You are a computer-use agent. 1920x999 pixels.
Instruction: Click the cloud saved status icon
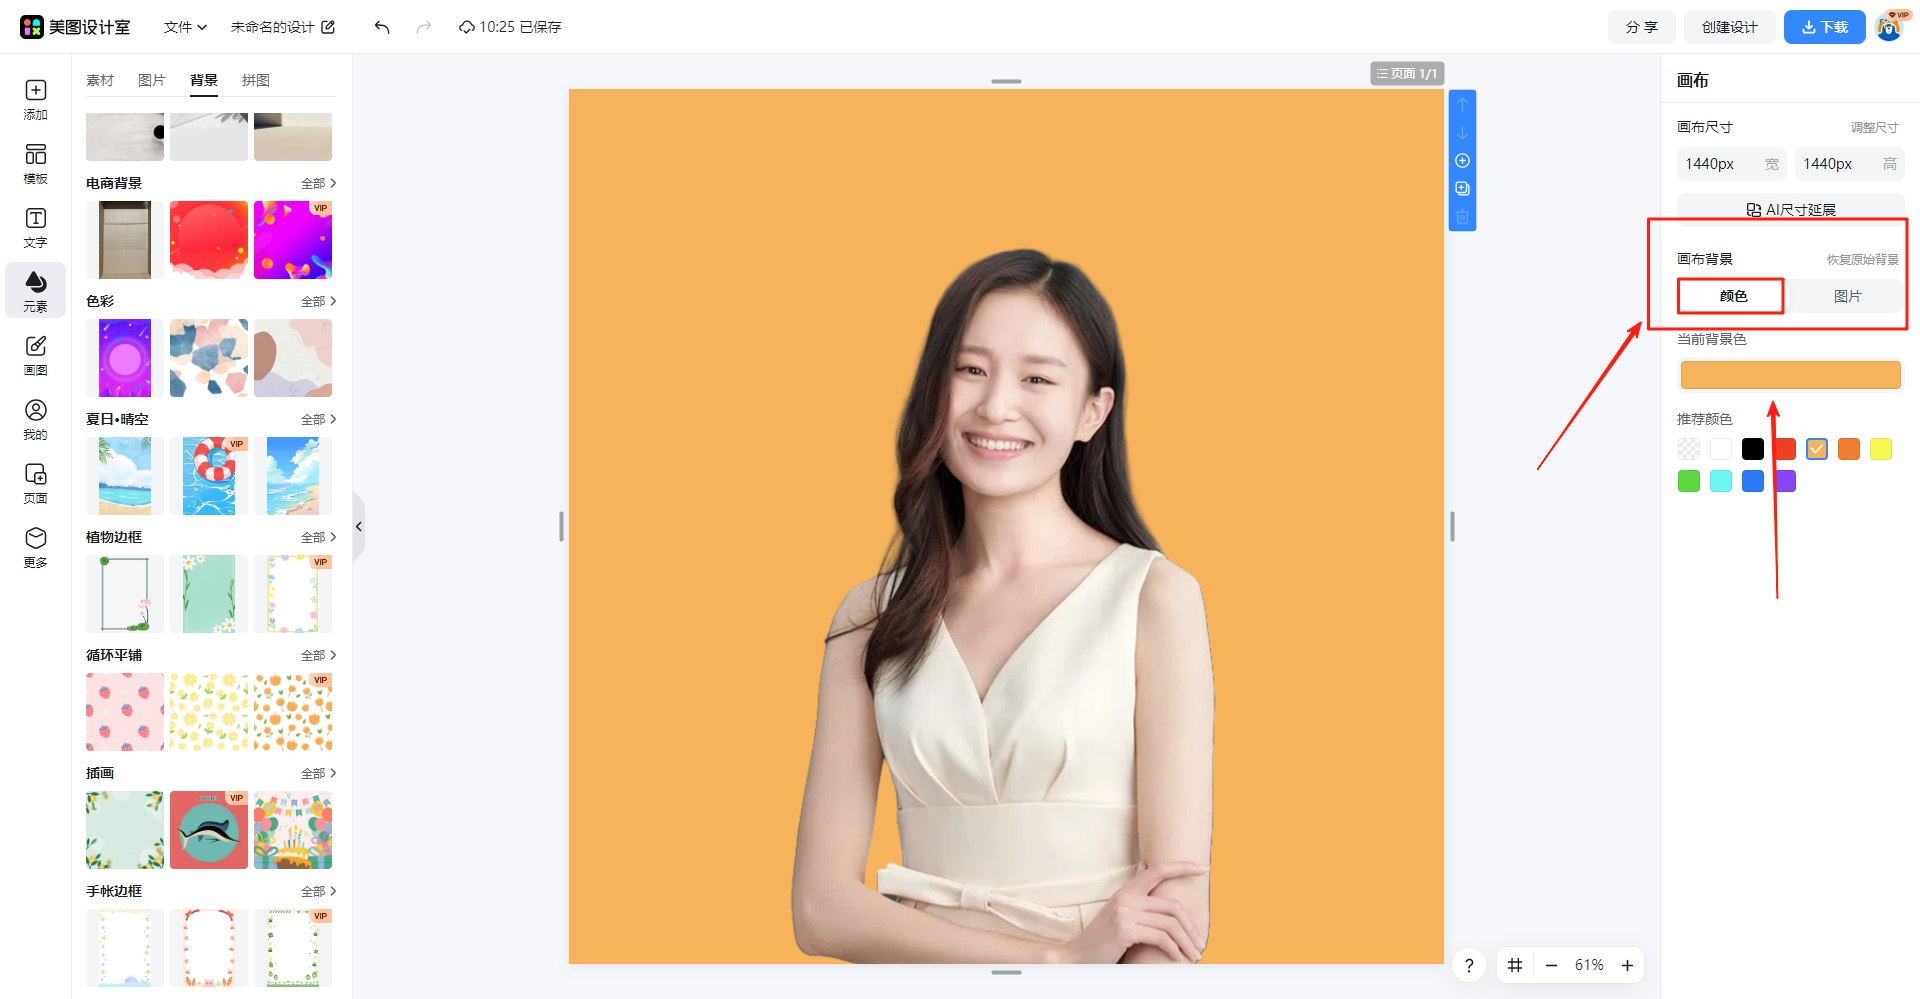pyautogui.click(x=466, y=27)
